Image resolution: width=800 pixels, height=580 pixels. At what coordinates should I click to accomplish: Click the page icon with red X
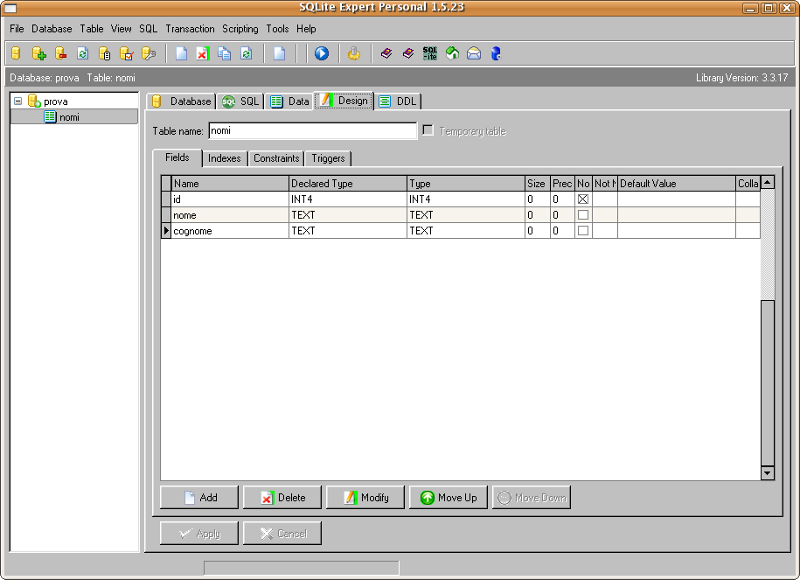(203, 54)
